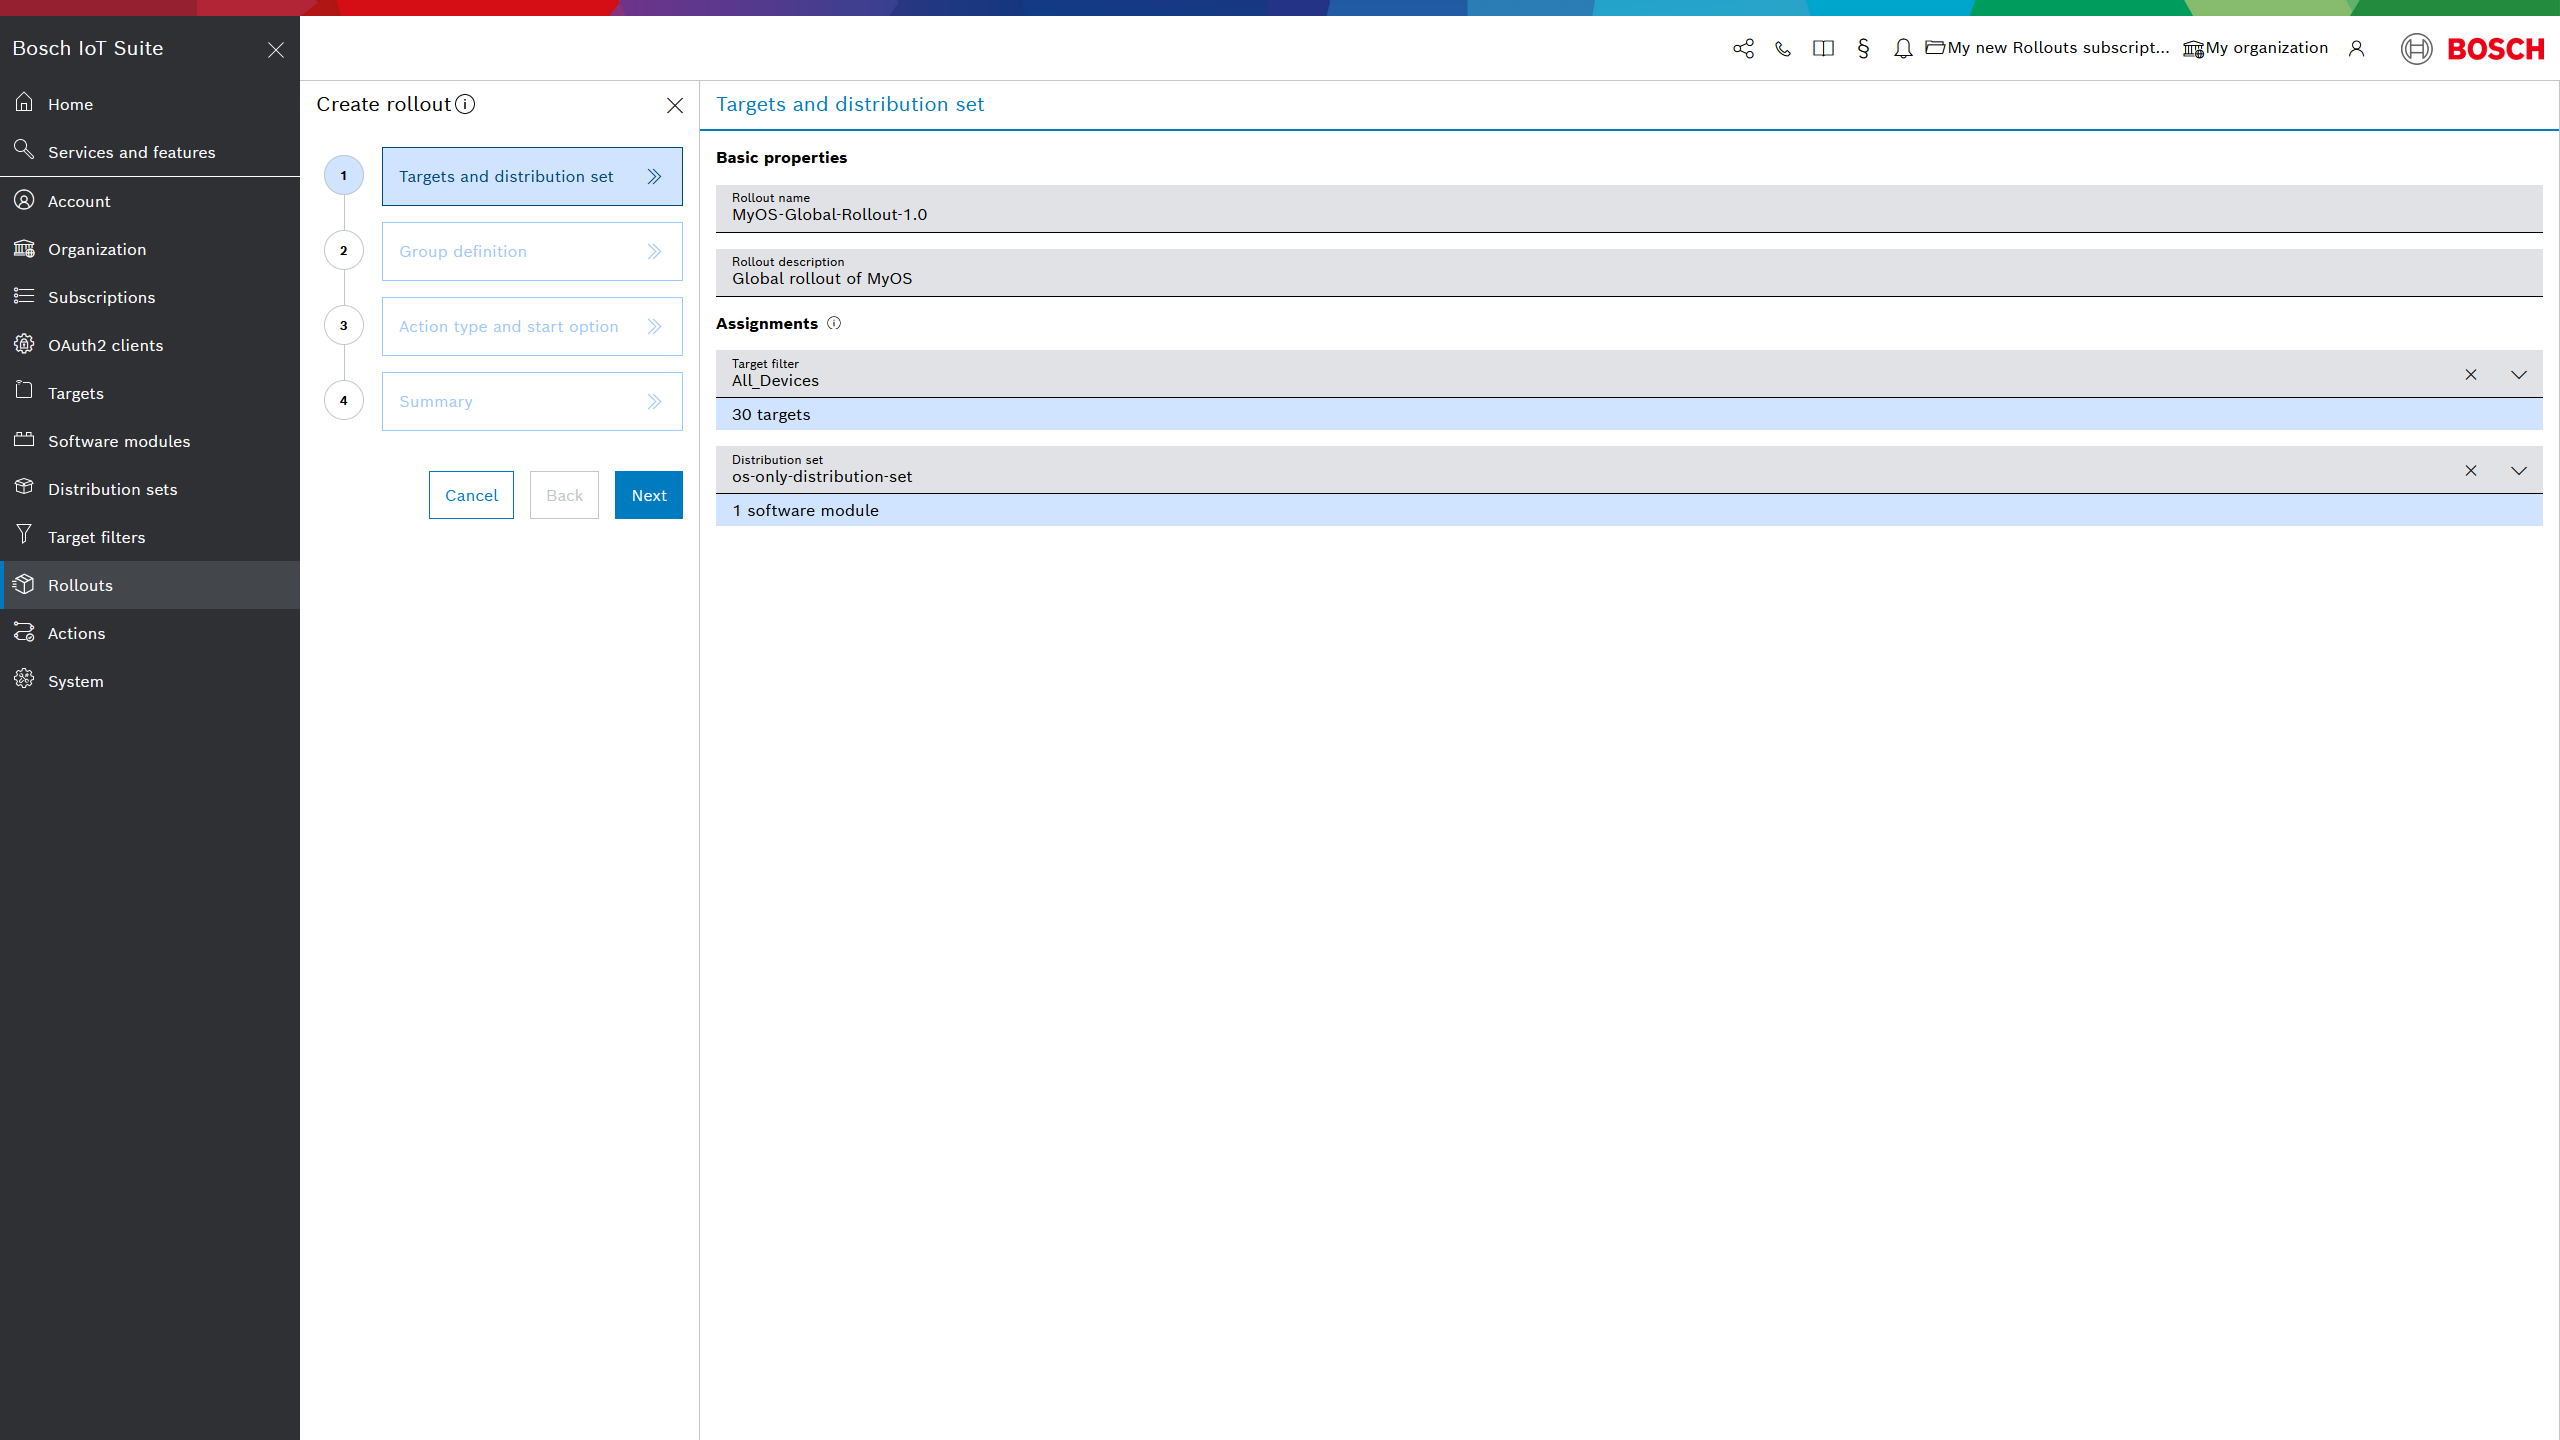Select Action type and start option step
This screenshot has width=2560, height=1440.
[532, 326]
